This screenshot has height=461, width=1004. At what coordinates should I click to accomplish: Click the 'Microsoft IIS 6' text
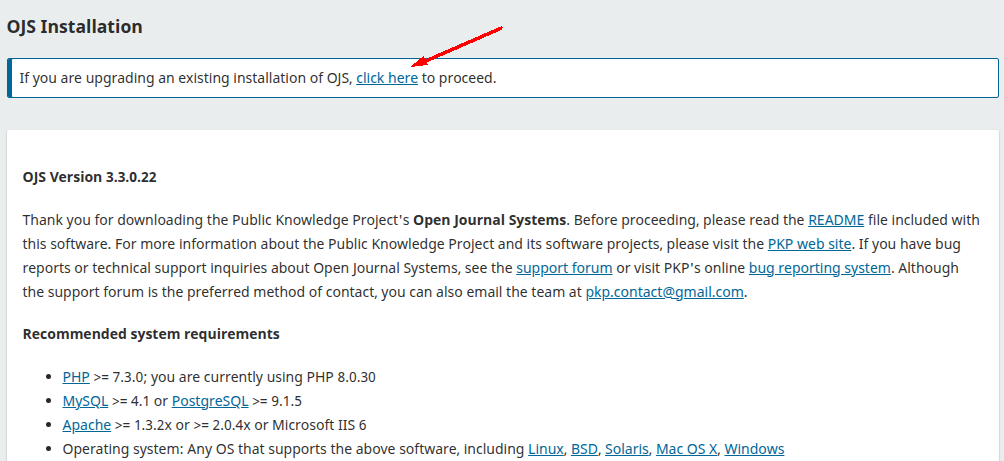(x=320, y=425)
